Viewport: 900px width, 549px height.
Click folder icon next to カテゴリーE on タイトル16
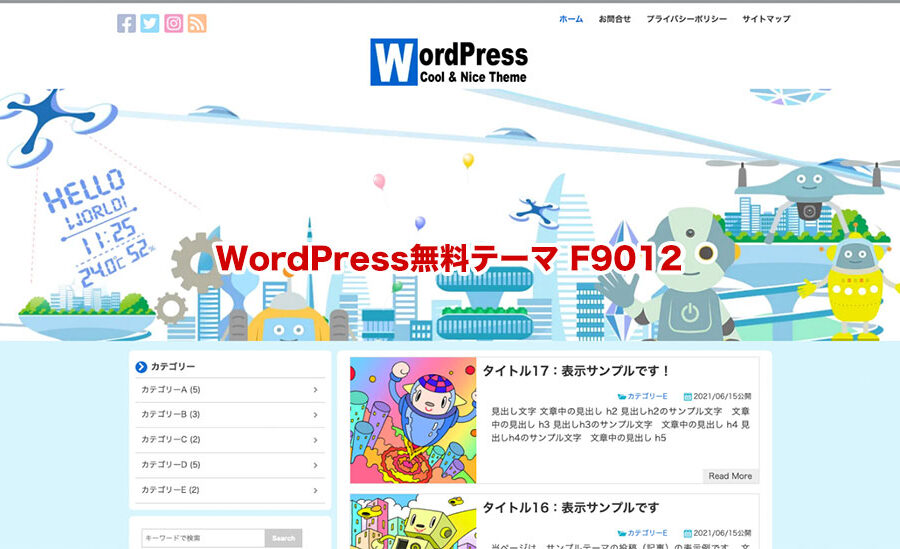click(x=622, y=533)
